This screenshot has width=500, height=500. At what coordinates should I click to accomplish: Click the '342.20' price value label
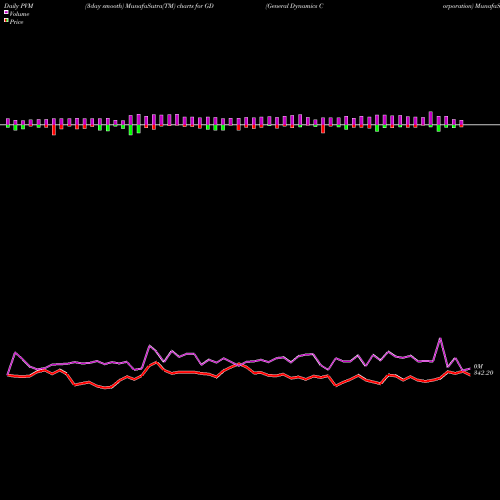(x=483, y=373)
